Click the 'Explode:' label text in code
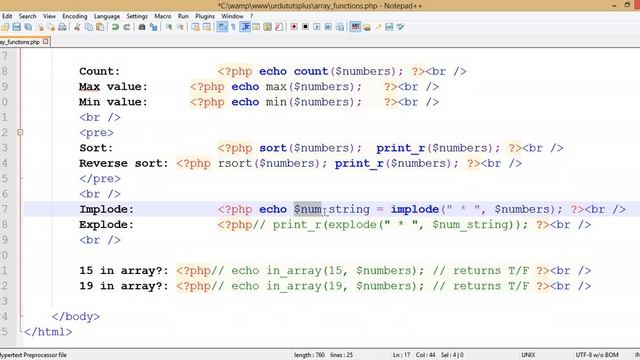Viewport: 640px width, 360px height. click(x=107, y=225)
